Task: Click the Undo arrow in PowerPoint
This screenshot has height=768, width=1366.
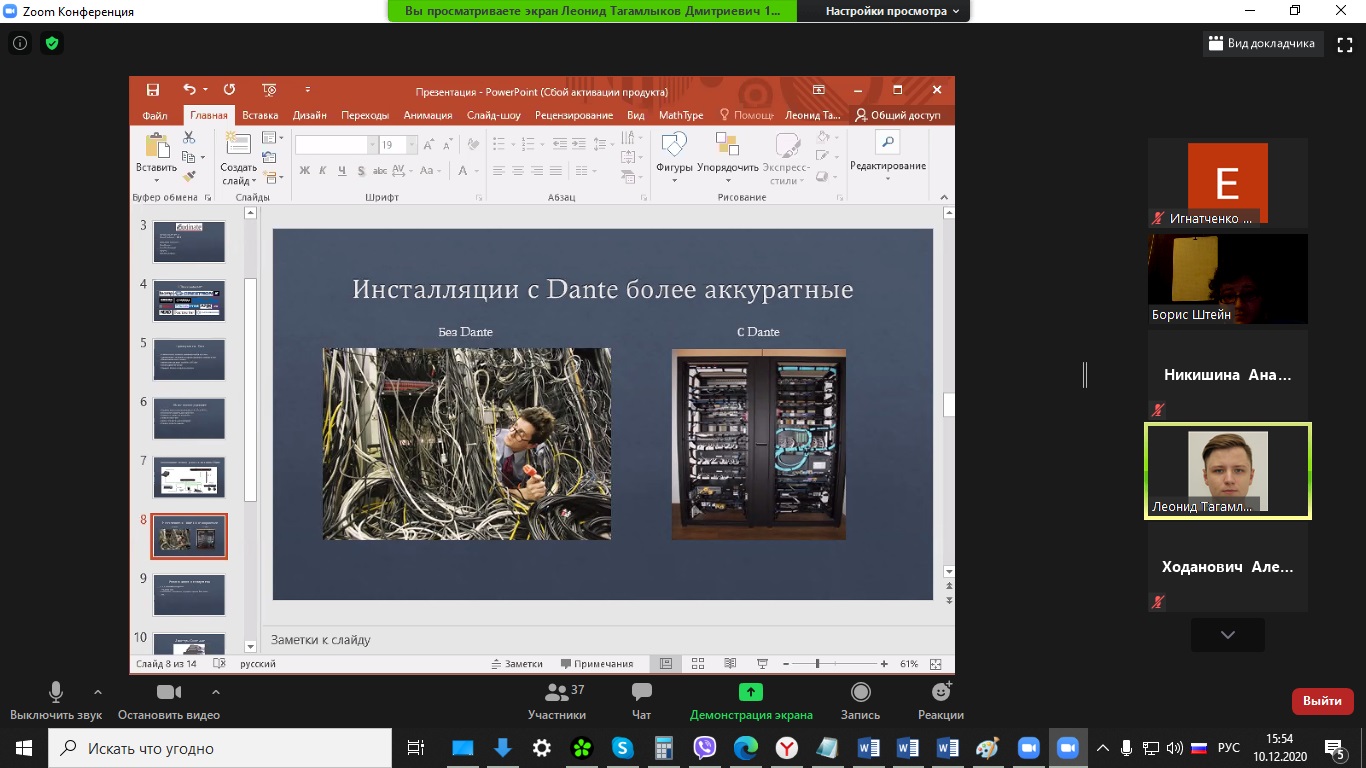Action: [x=190, y=90]
